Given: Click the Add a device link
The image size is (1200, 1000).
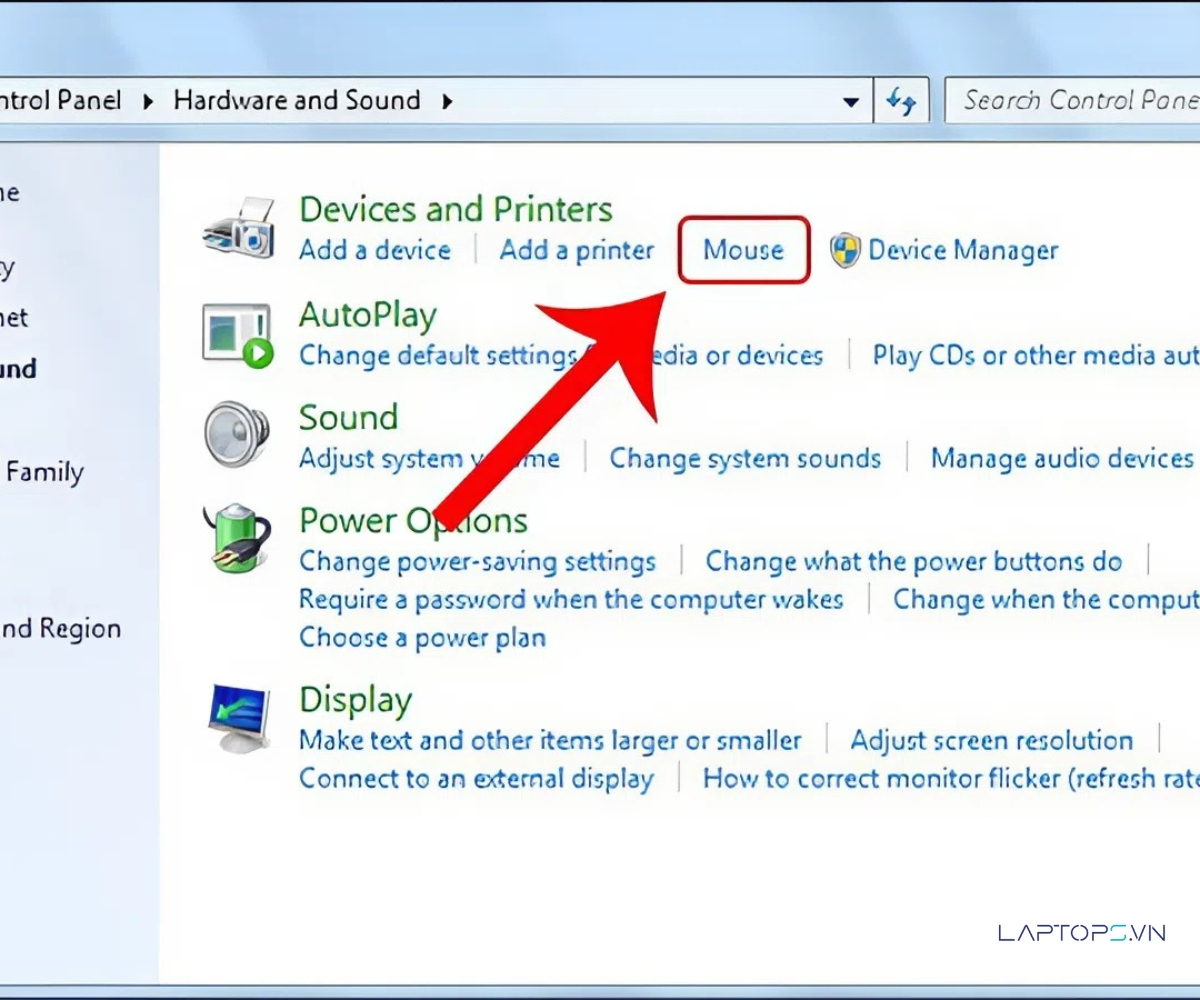Looking at the screenshot, I should pyautogui.click(x=375, y=250).
